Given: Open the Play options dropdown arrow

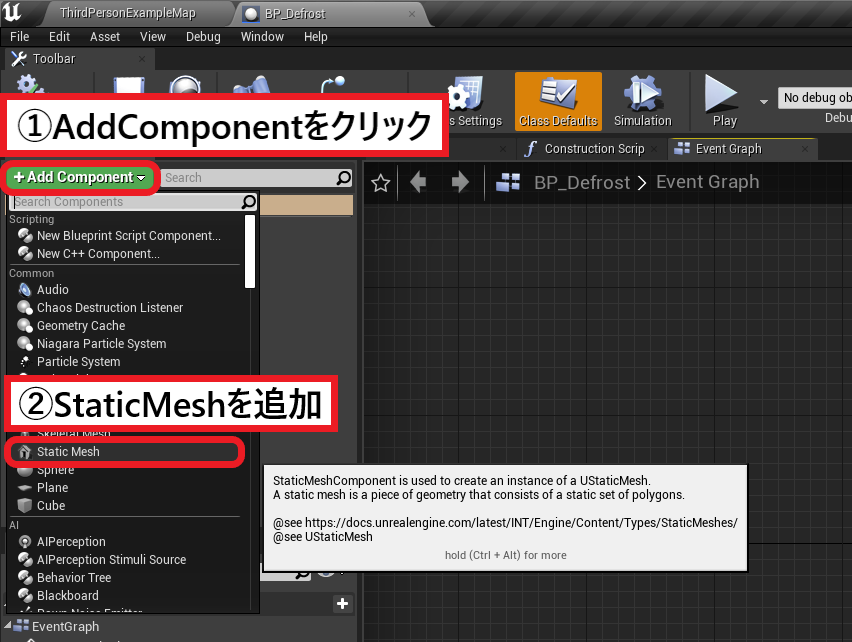Looking at the screenshot, I should [x=763, y=102].
